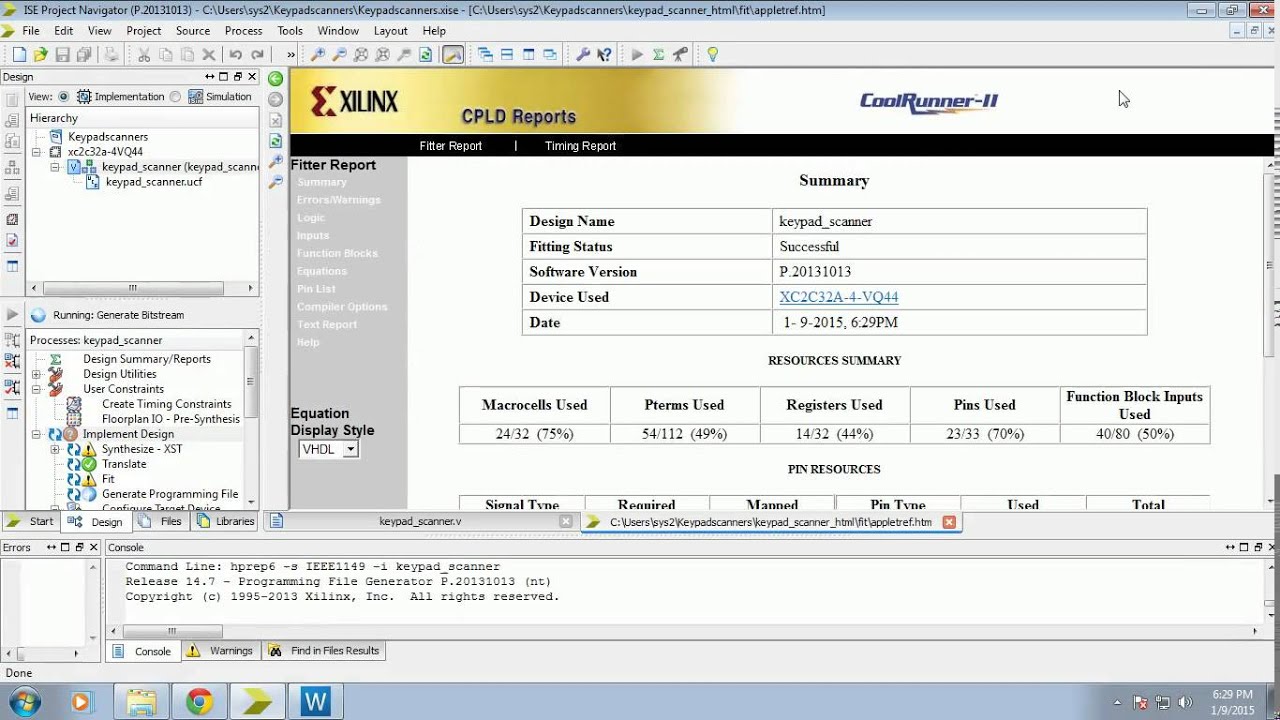The width and height of the screenshot is (1280, 720).
Task: Click the Delete X toolbar icon
Action: pos(208,55)
